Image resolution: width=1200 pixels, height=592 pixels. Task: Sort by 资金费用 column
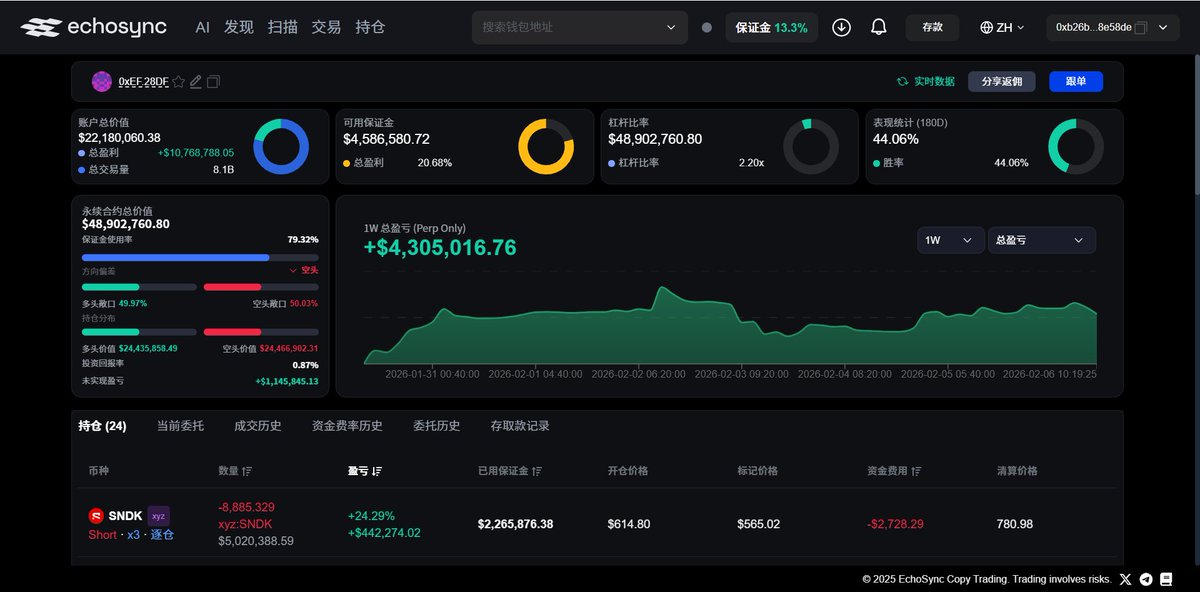click(x=916, y=471)
